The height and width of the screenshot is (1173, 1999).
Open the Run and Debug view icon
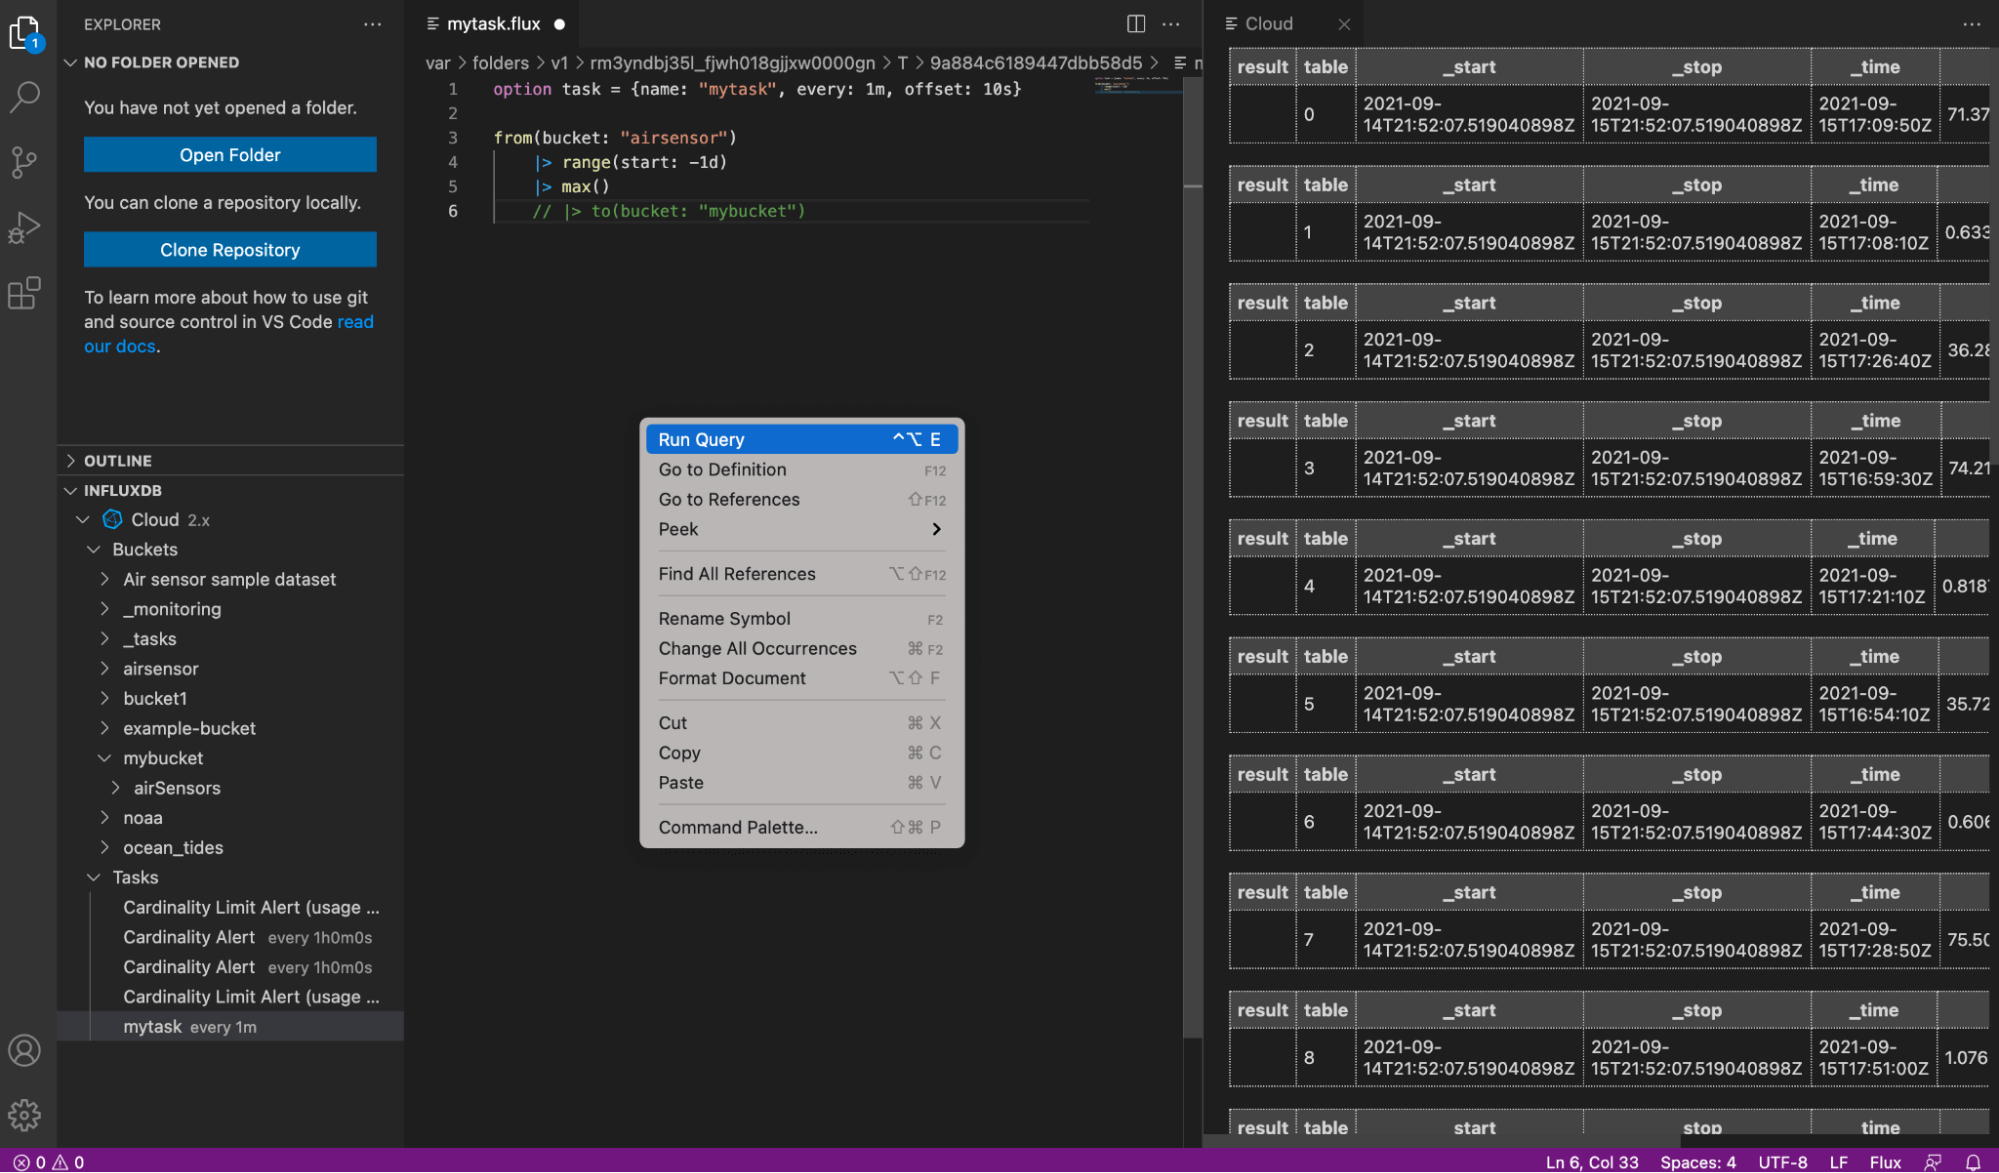25,228
